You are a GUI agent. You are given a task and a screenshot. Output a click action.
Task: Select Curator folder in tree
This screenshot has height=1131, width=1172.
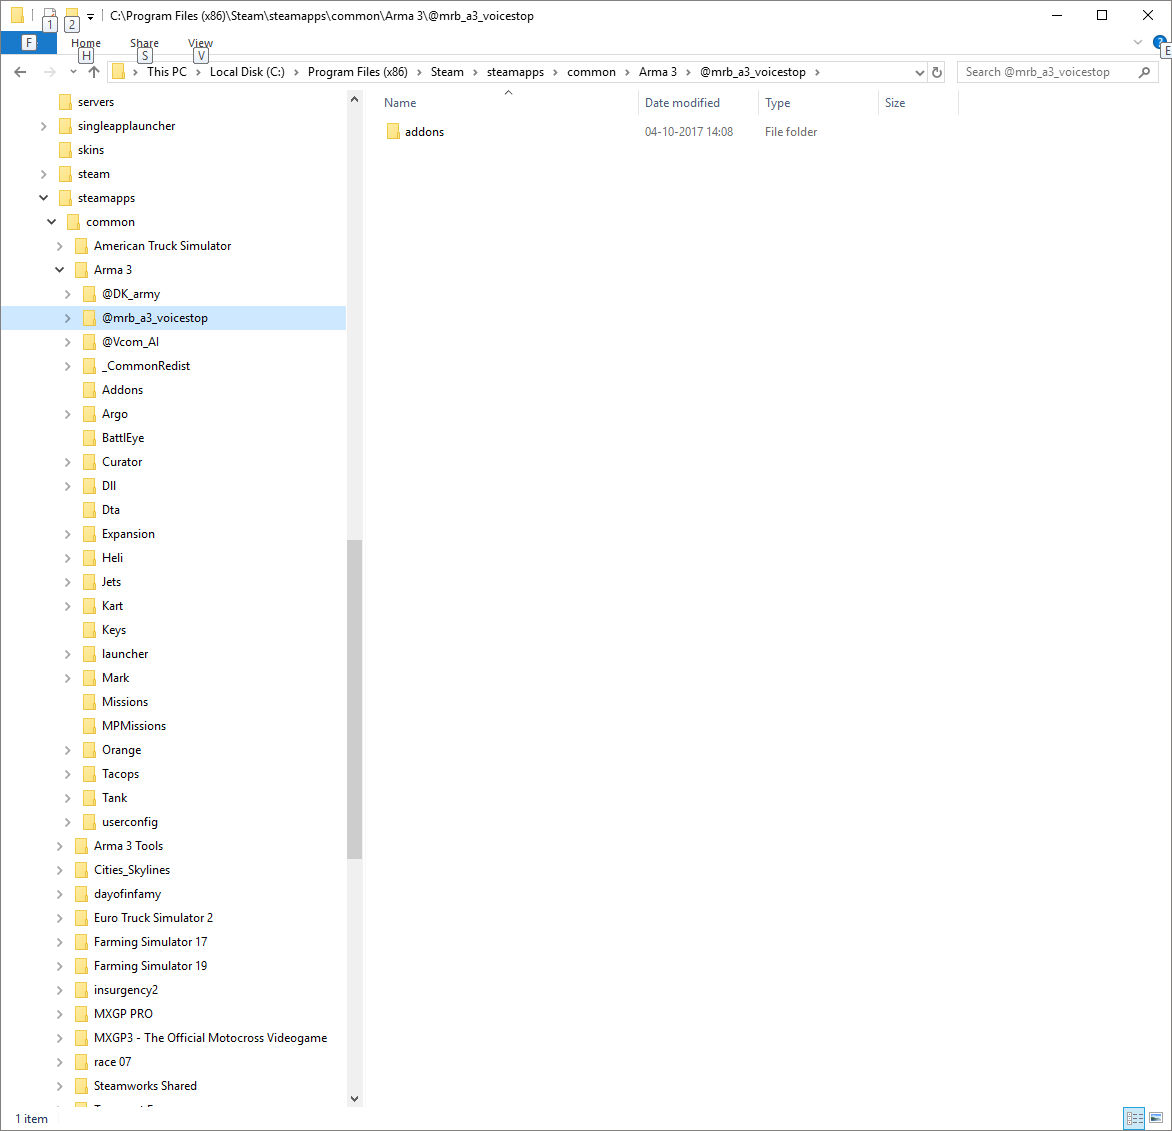122,461
